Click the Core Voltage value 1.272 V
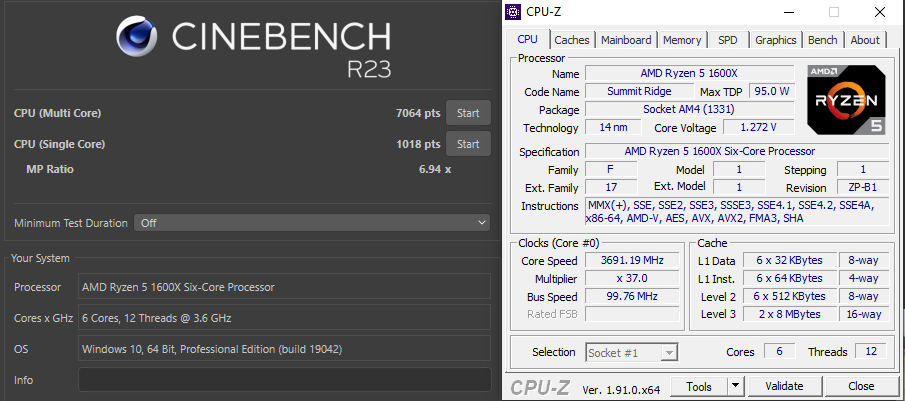 (x=758, y=127)
